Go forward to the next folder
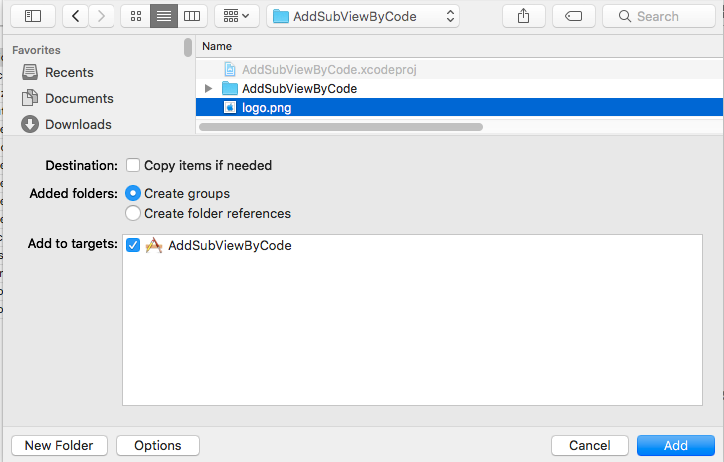Image resolution: width=724 pixels, height=462 pixels. (101, 17)
